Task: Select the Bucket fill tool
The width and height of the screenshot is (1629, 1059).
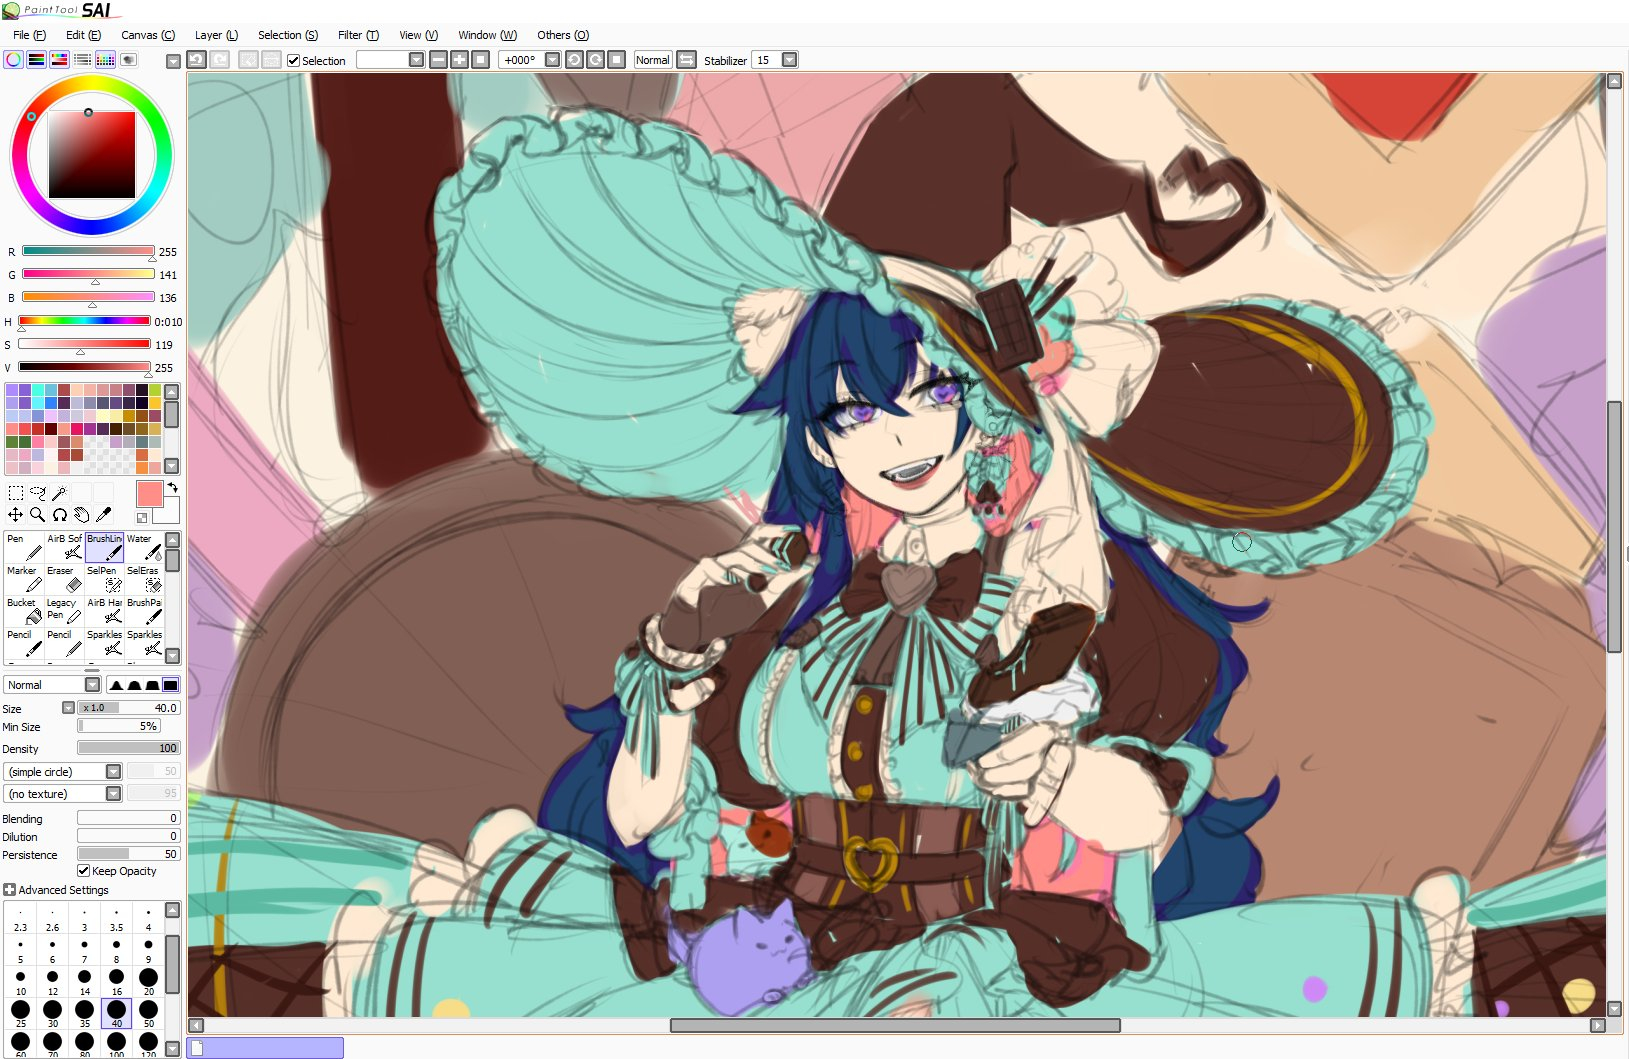Action: click(x=24, y=611)
